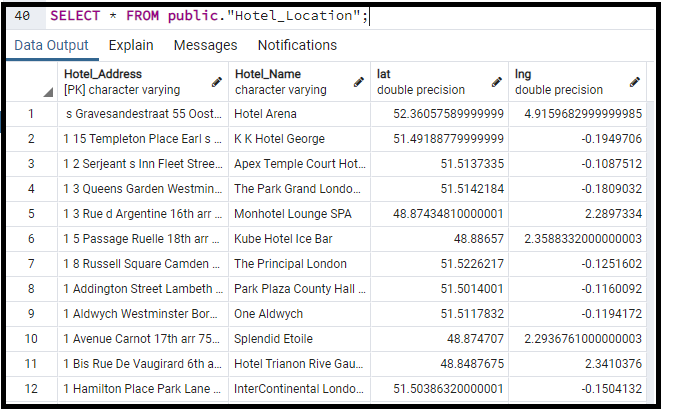Screen dimensions: 674x418
Task: Click the select-all triangle in grid corner
Action: [x=48, y=92]
